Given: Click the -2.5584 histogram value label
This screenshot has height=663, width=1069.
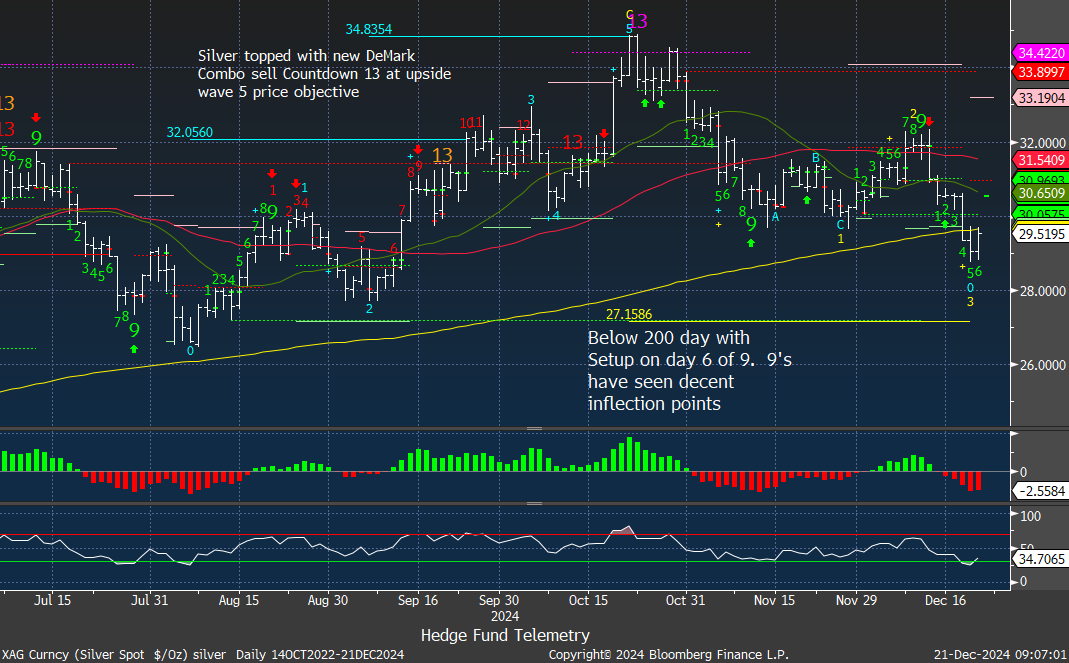Looking at the screenshot, I should pos(1040,491).
